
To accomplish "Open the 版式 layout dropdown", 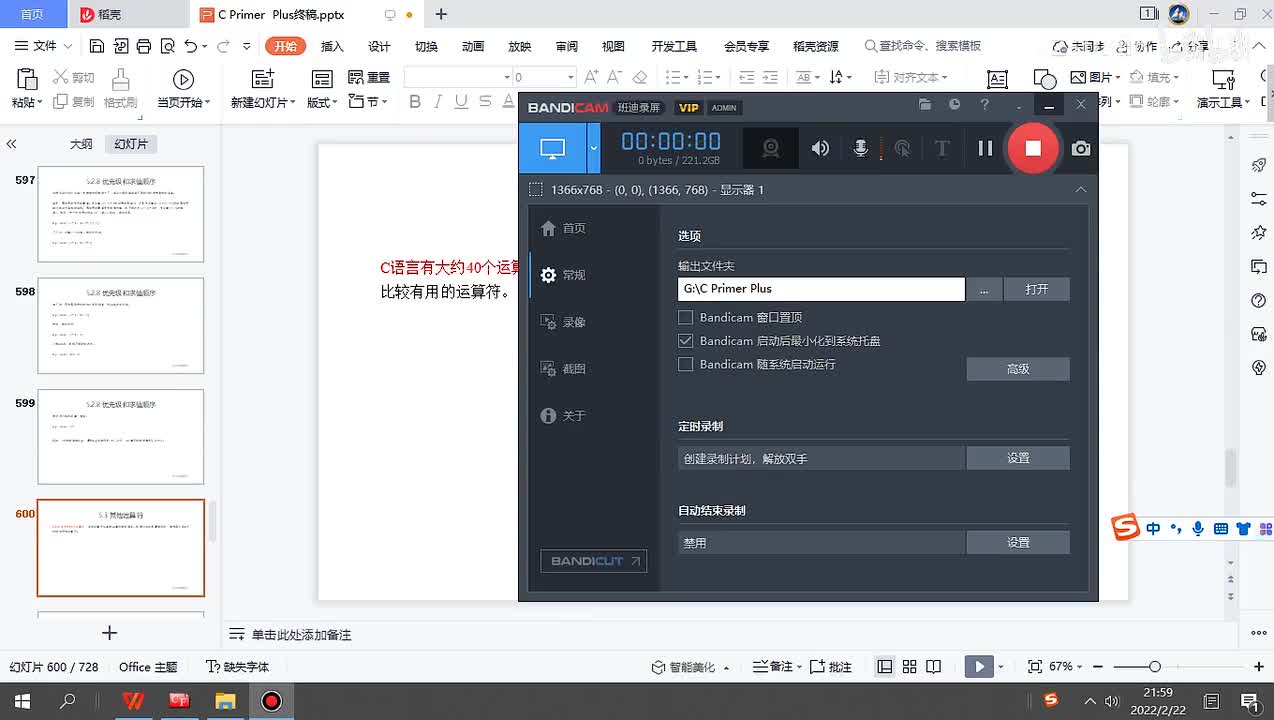I will (x=323, y=102).
